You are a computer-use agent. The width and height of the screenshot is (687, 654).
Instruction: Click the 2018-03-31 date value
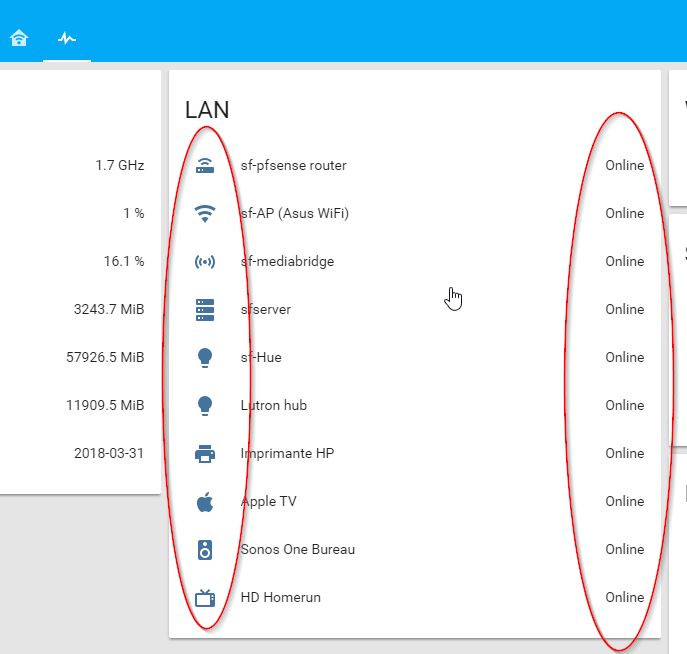click(x=109, y=453)
